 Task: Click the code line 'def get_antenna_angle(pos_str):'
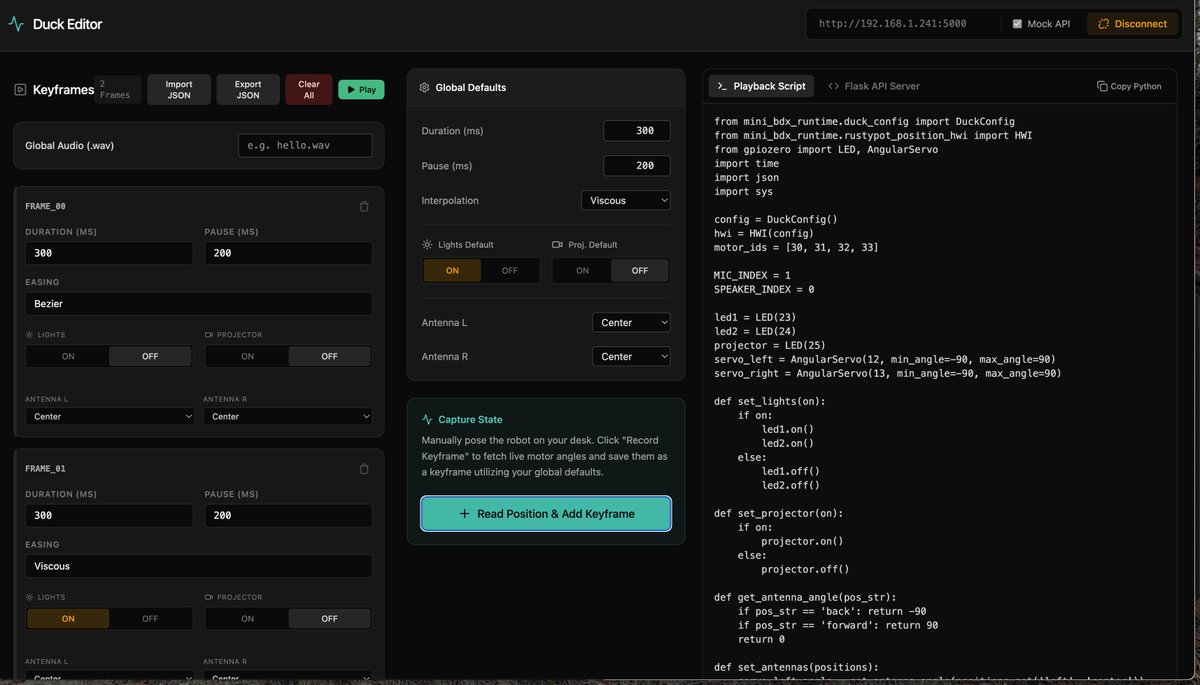click(805, 597)
